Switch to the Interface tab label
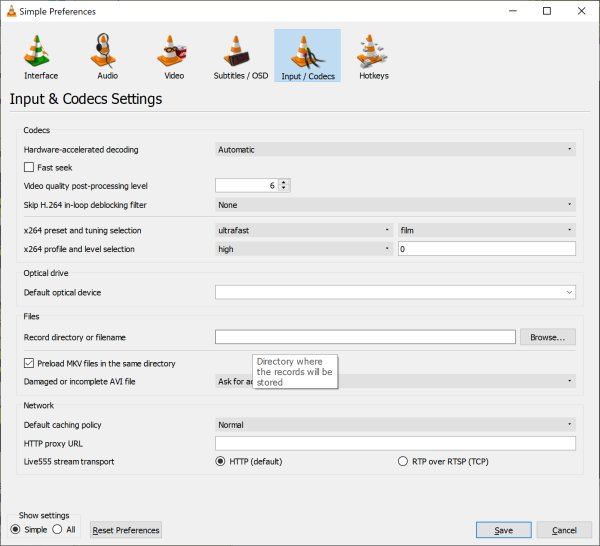Screen dimensions: 600x546 click(41, 76)
